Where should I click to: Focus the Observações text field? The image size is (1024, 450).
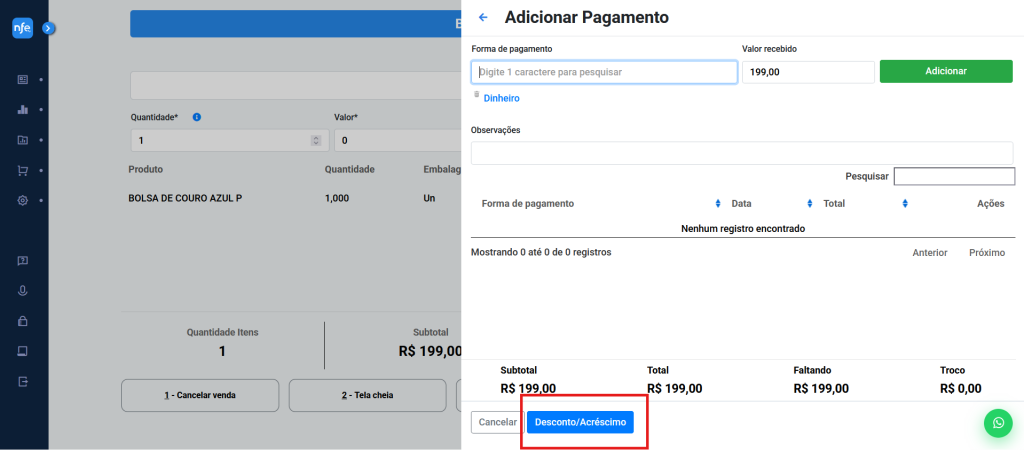741,153
